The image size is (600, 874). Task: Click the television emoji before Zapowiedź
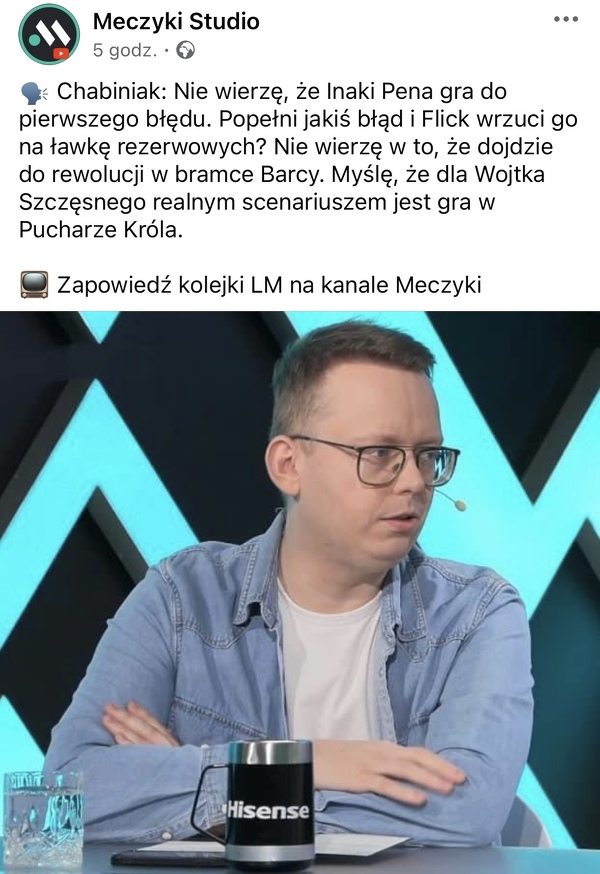[x=35, y=285]
